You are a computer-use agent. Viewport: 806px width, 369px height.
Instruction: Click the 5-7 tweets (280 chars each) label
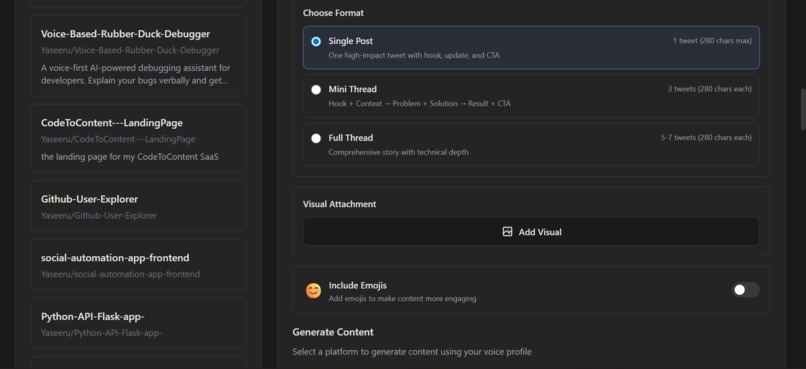[706, 137]
